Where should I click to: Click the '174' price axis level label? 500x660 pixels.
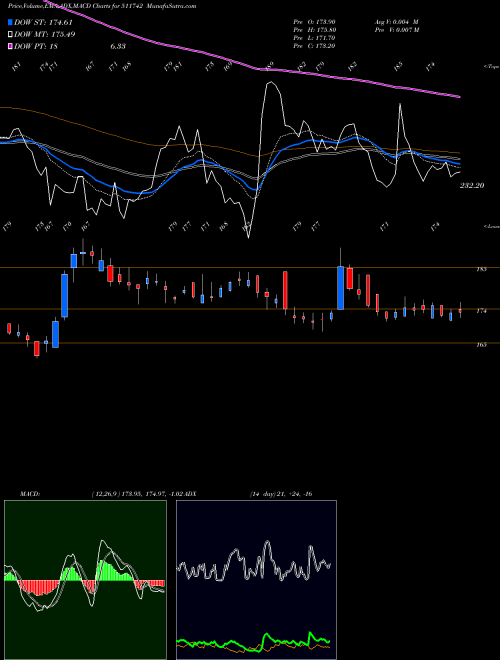point(481,311)
